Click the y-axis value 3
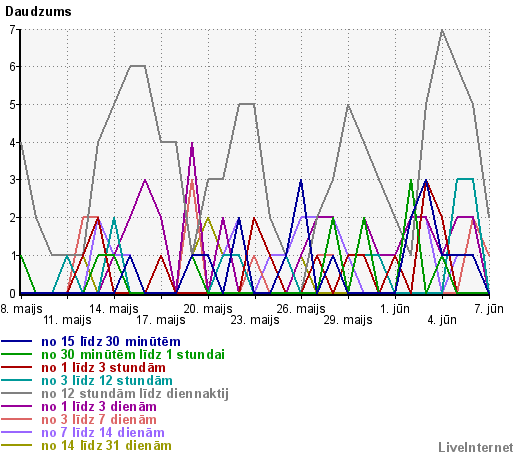 [12, 180]
